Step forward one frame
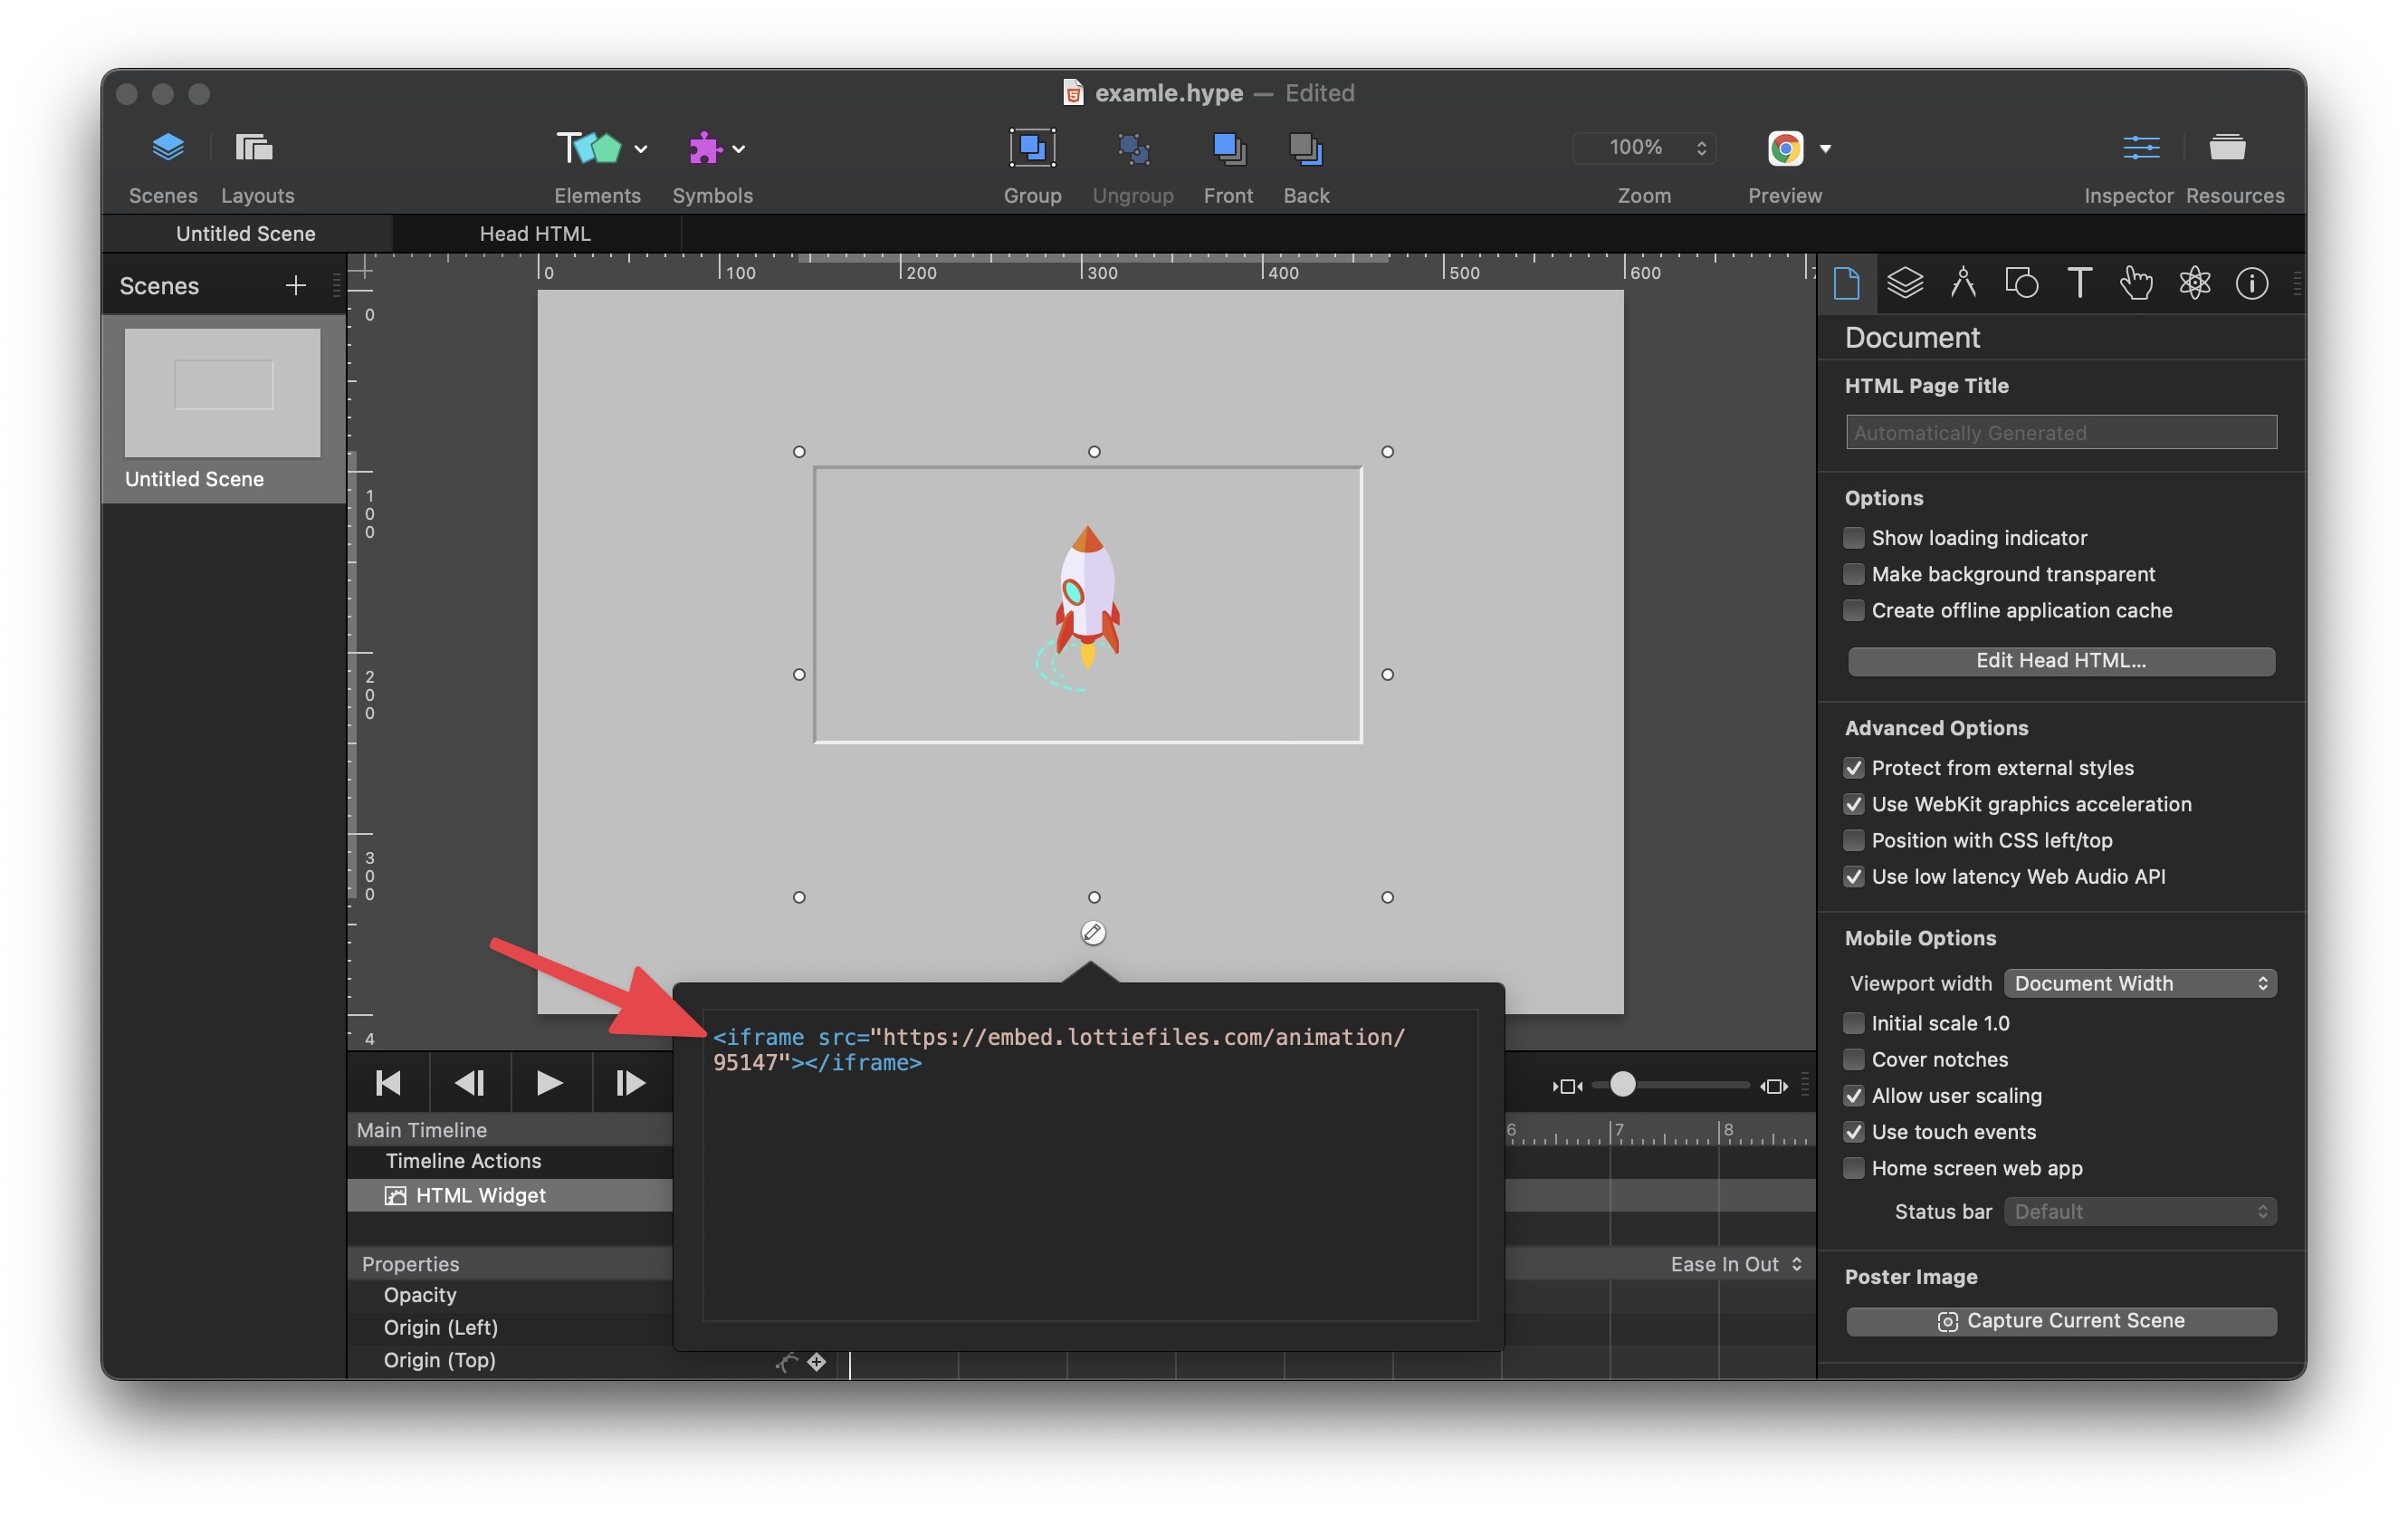Viewport: 2408px width, 1514px height. 630,1083
